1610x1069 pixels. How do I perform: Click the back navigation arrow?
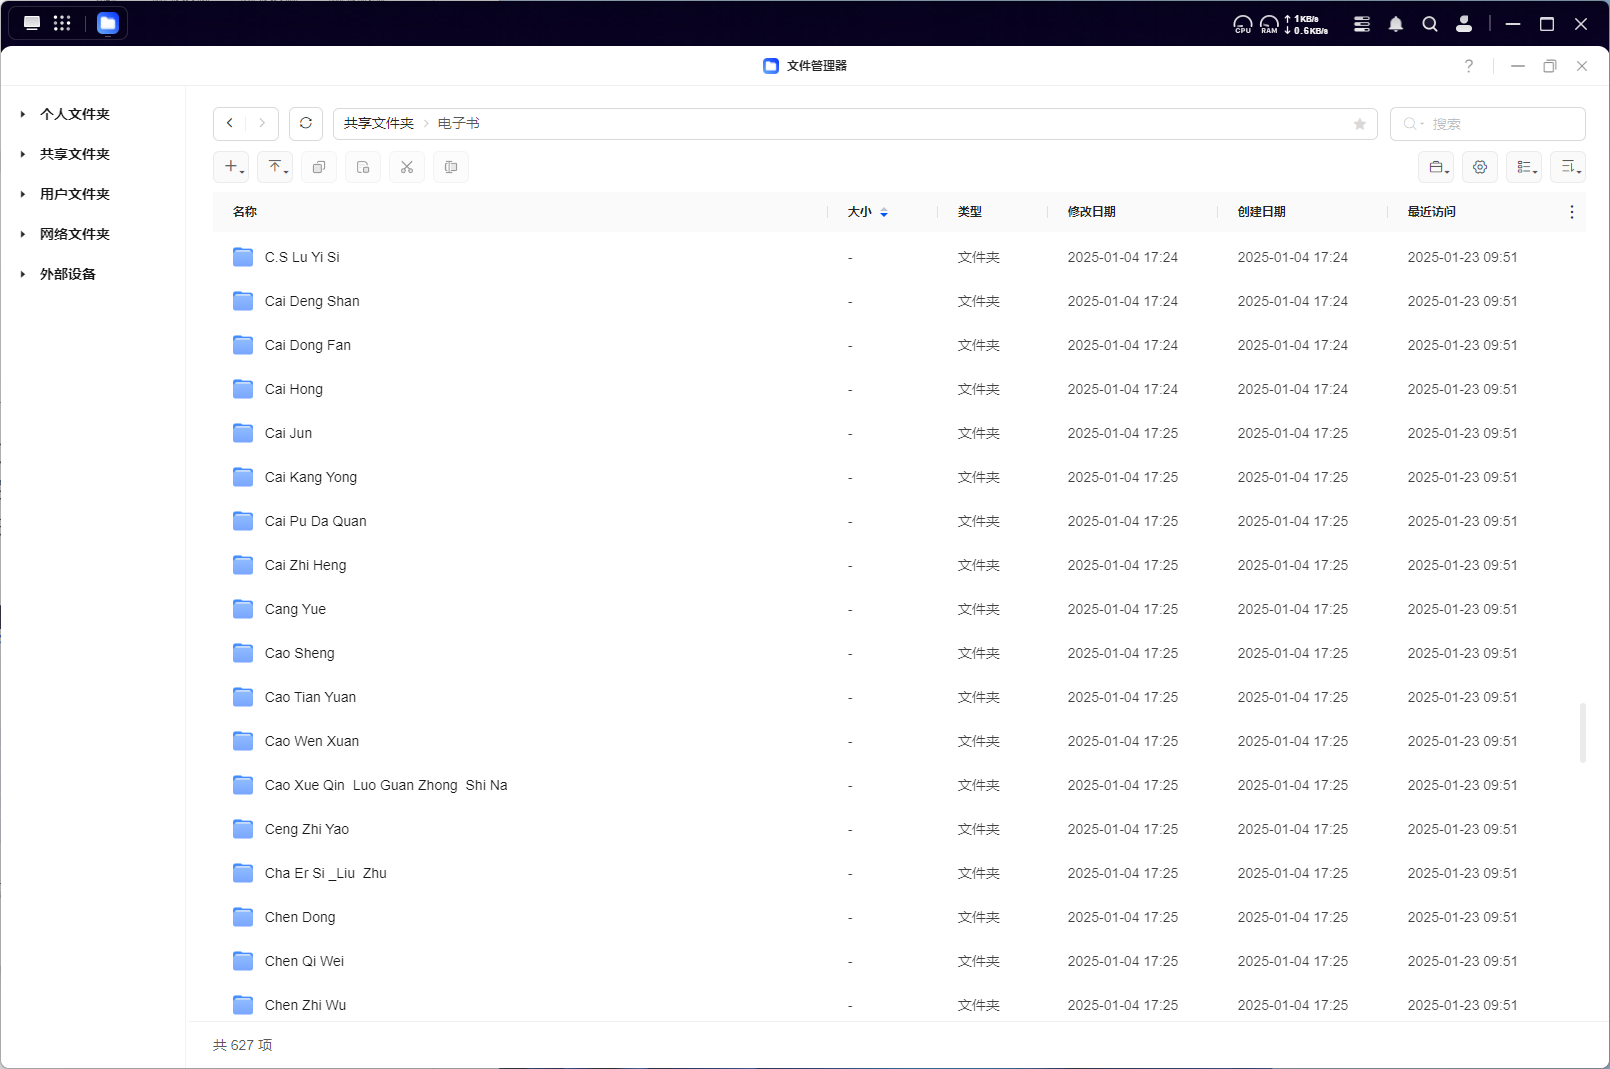coord(230,123)
